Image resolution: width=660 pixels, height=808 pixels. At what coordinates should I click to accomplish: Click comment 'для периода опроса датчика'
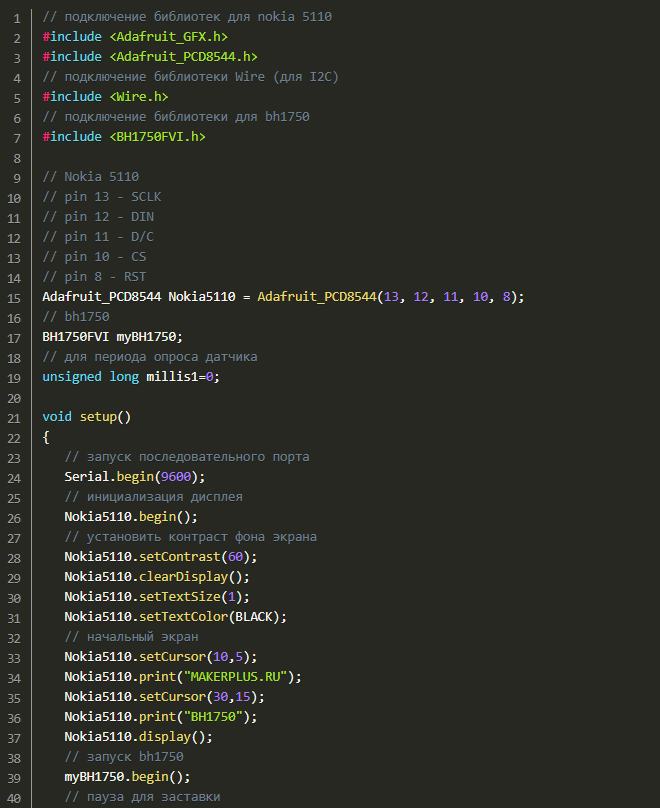[149, 357]
